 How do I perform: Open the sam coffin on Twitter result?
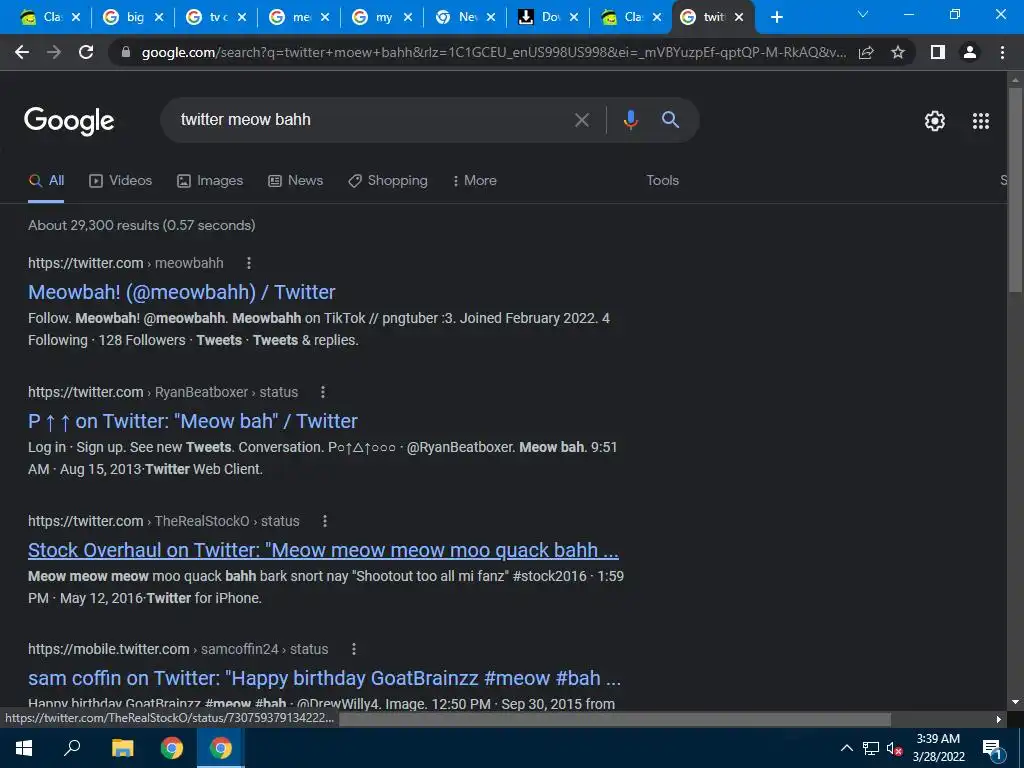tap(324, 679)
